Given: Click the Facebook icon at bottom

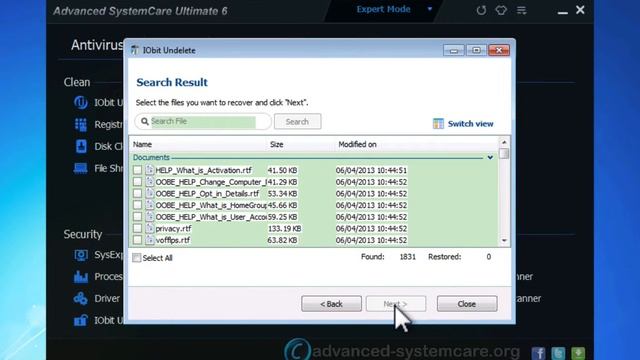Looking at the screenshot, I should point(538,353).
